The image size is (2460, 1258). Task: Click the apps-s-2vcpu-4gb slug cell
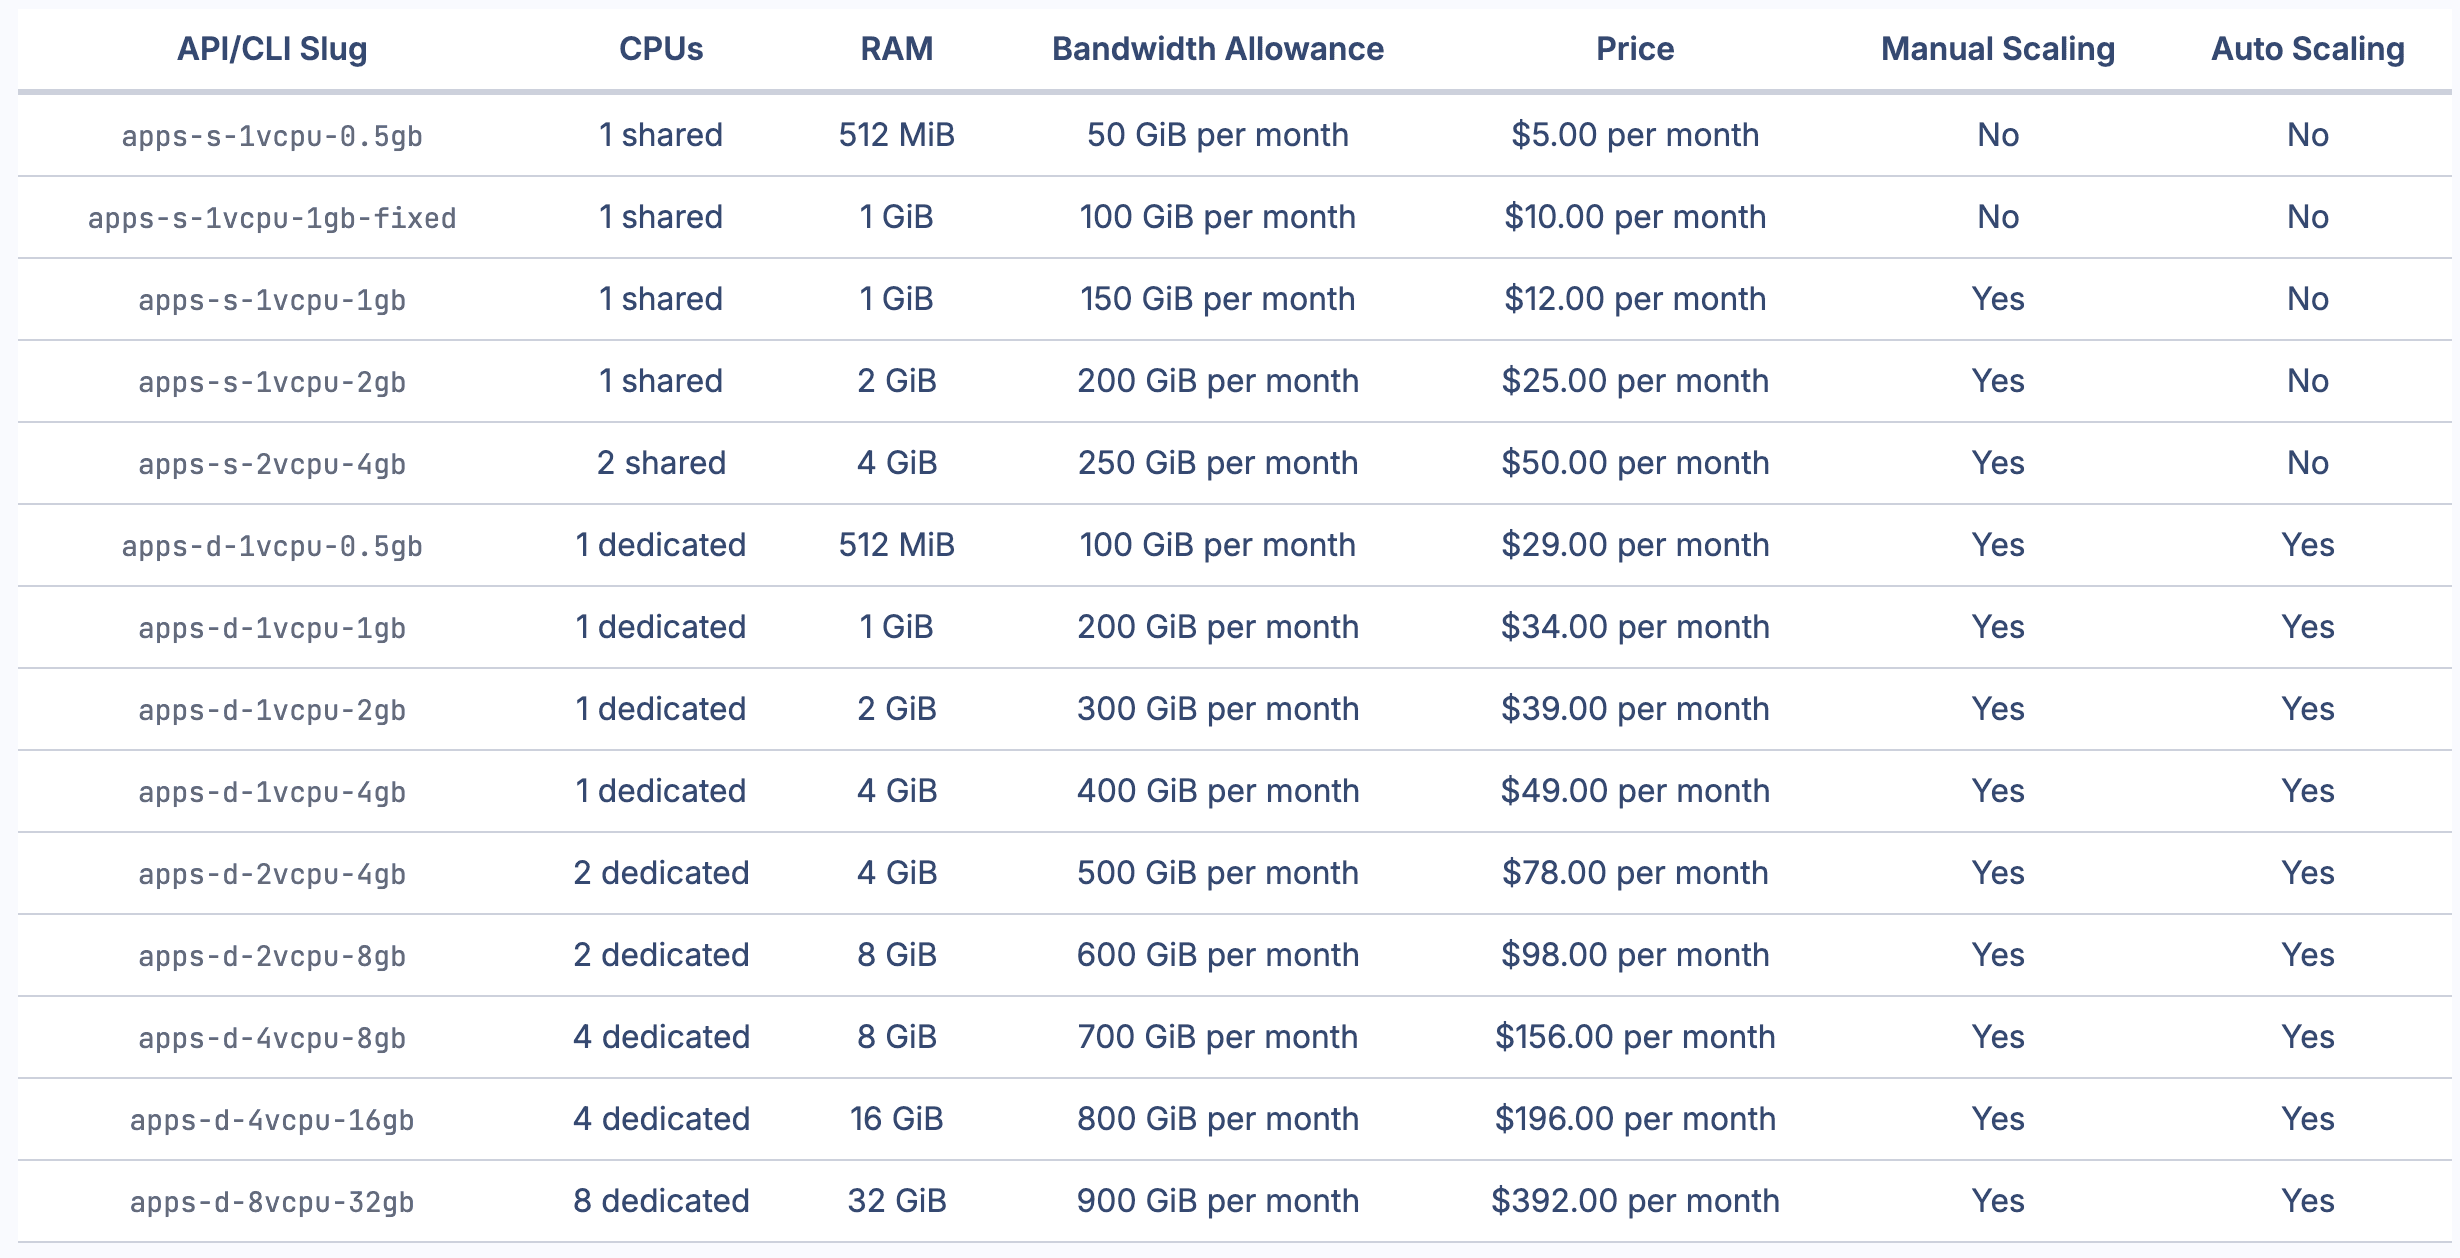click(272, 464)
